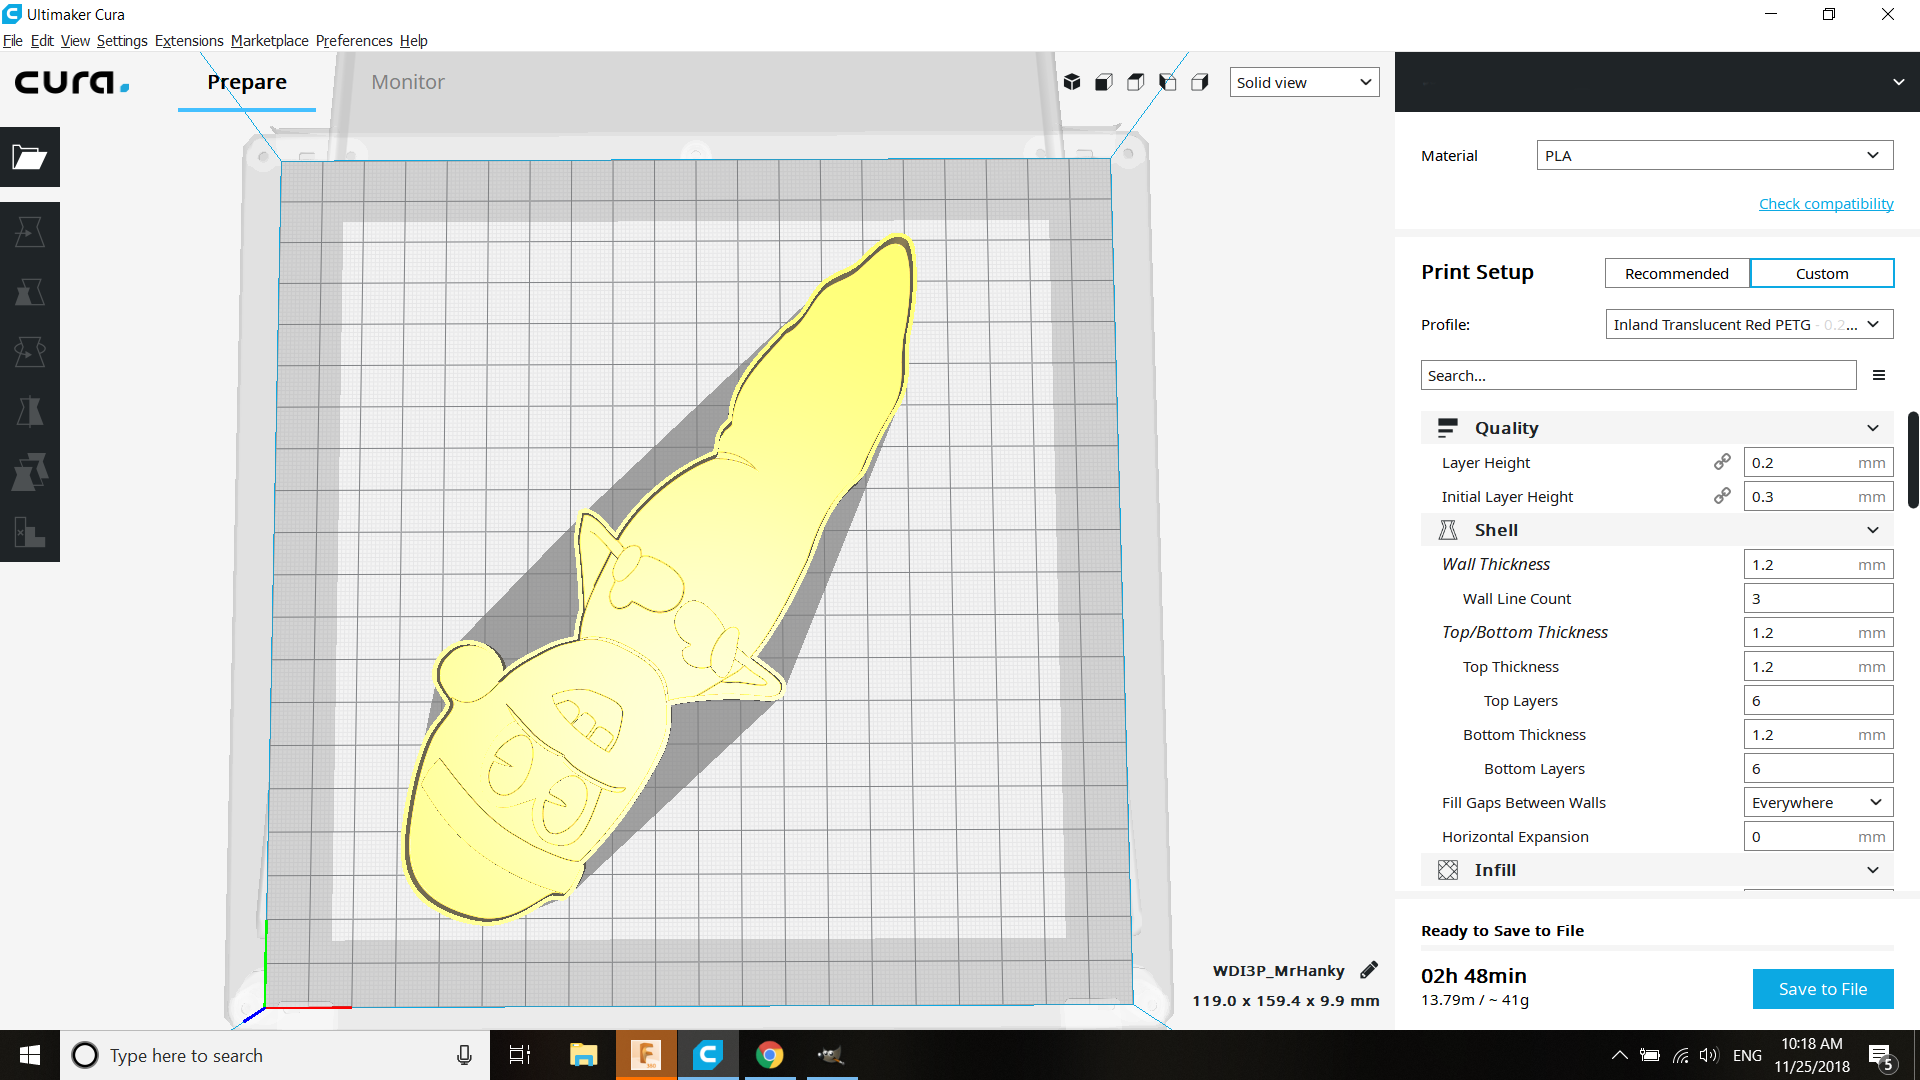Screen dimensions: 1920x1080
Task: Select the Move tool in left toolbar
Action: point(30,232)
